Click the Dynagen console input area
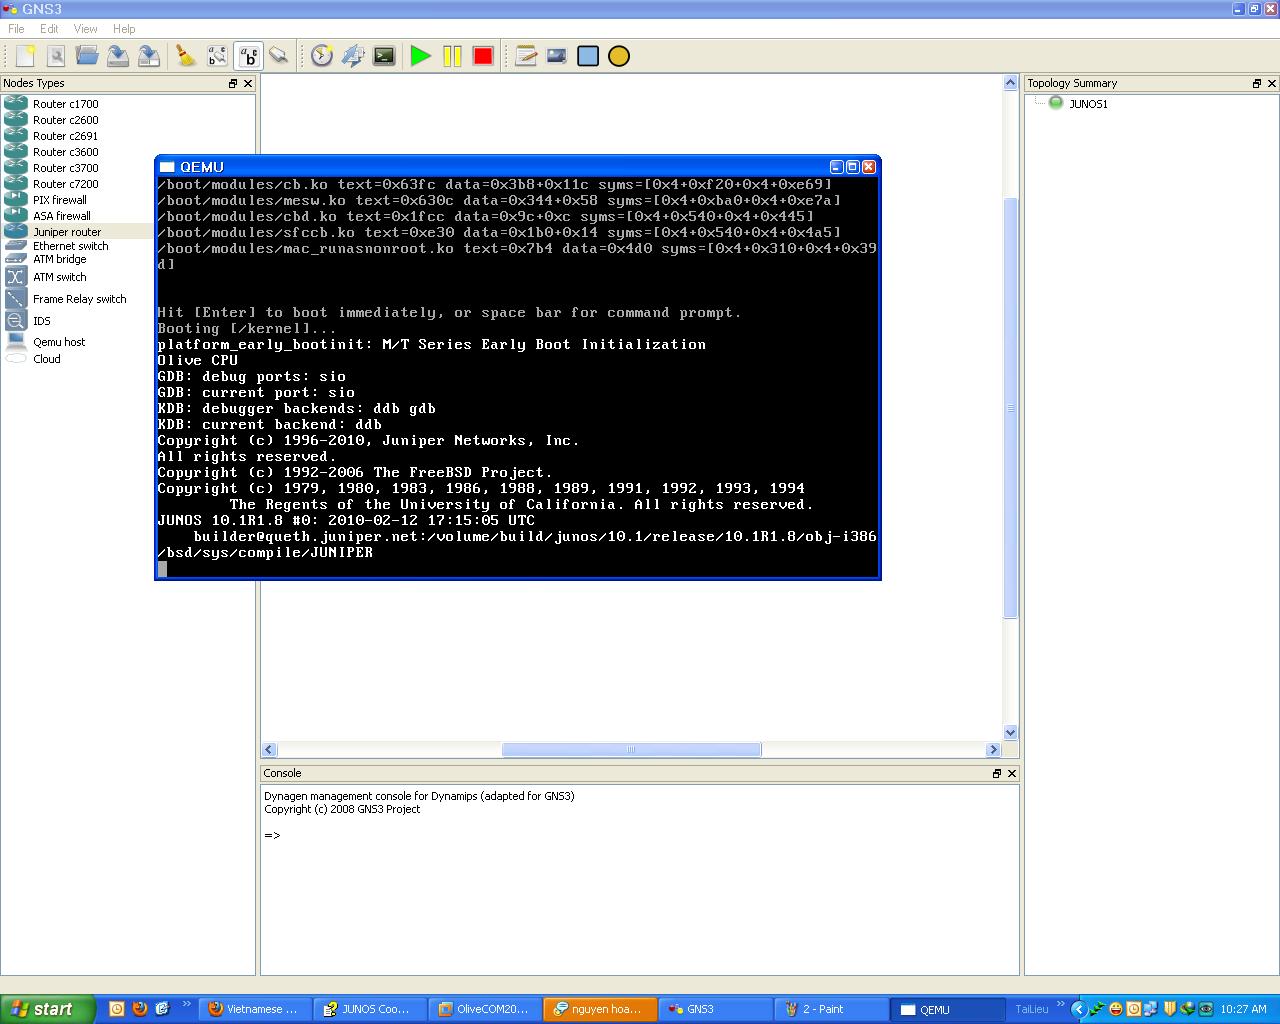 coord(640,880)
